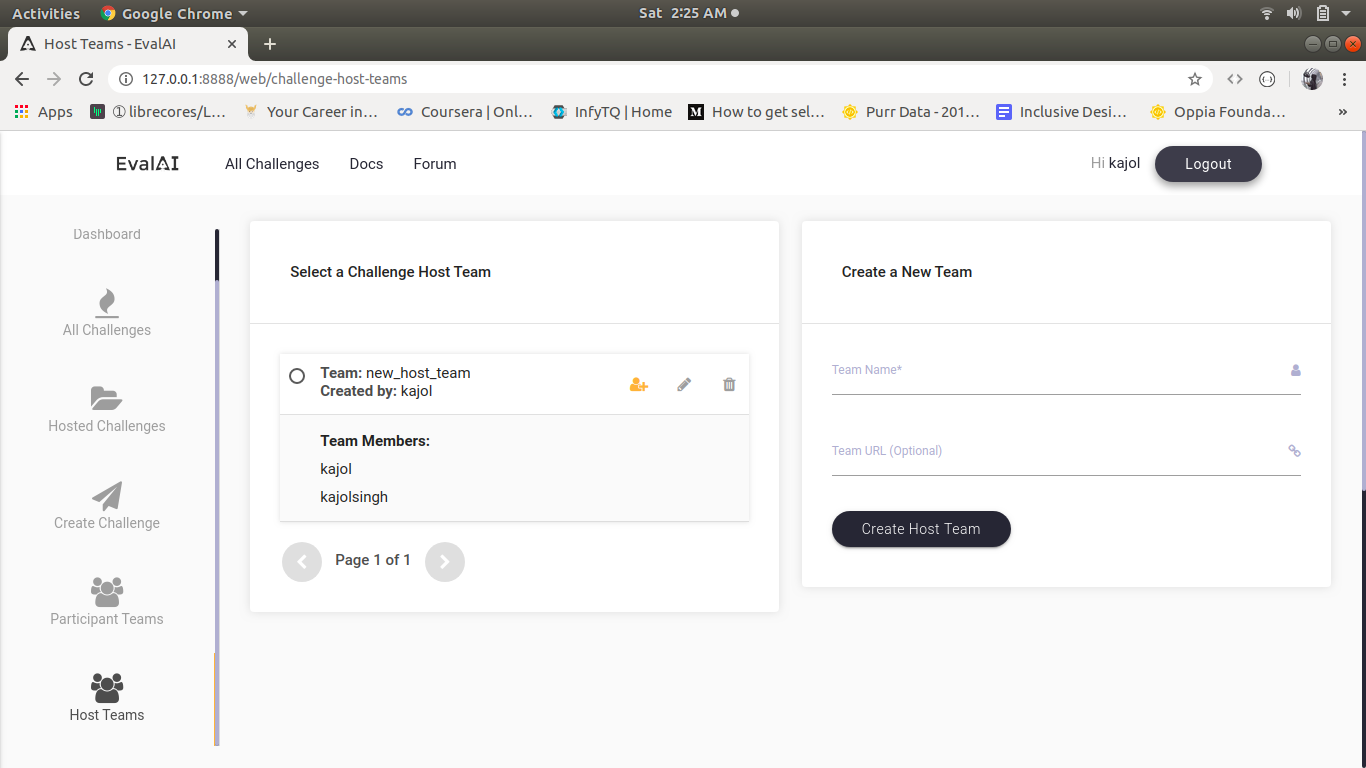Screen dimensions: 1366x768
Task: Click the browser forward arrow
Action: click(x=54, y=79)
